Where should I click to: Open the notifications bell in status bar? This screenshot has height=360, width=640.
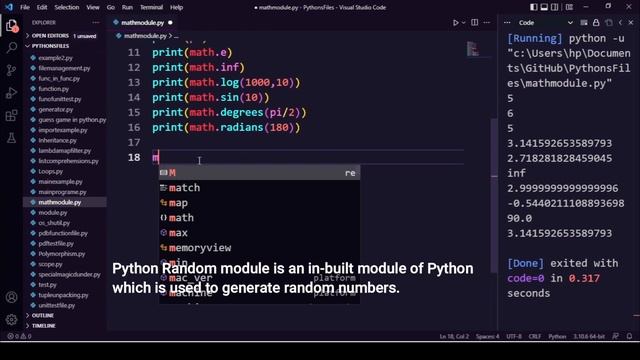629,336
